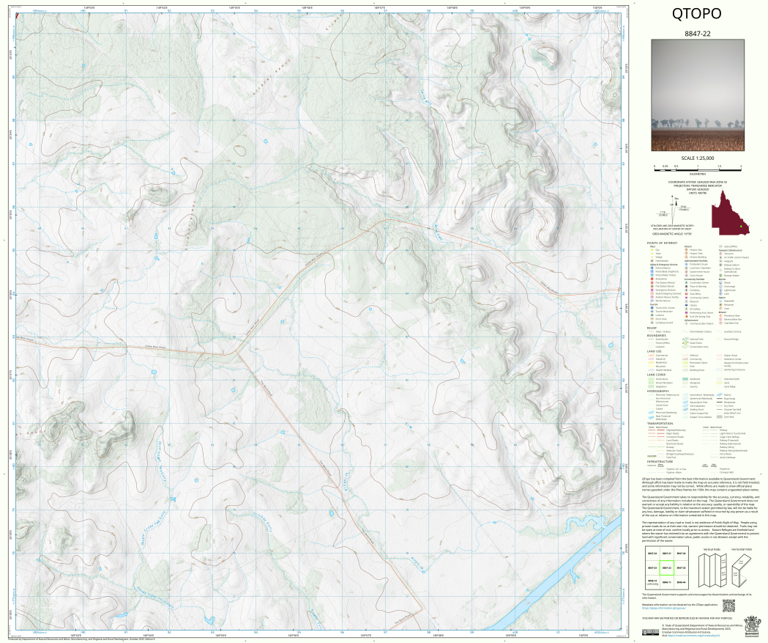Click the Queensland Government crest logo
768x643 pixels.
point(750,627)
